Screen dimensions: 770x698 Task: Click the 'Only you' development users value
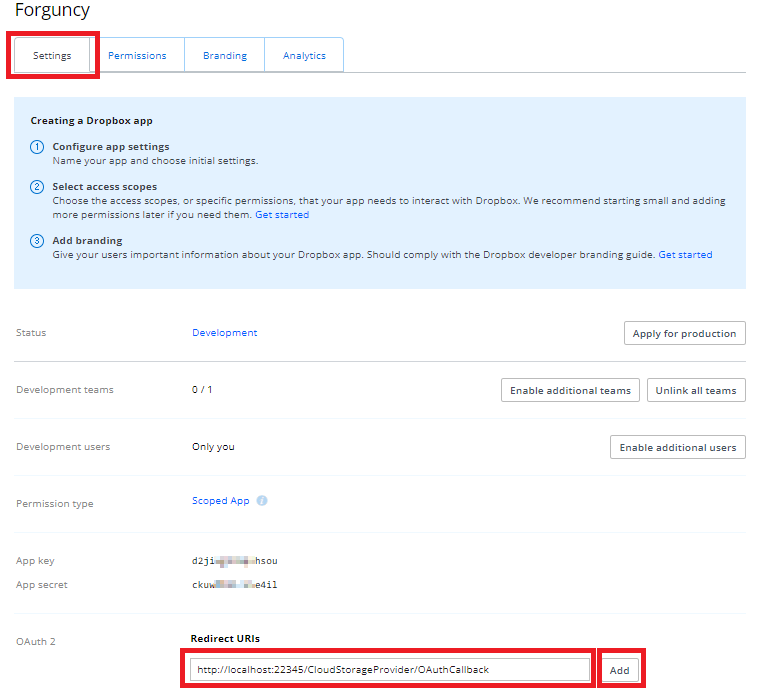[213, 447]
